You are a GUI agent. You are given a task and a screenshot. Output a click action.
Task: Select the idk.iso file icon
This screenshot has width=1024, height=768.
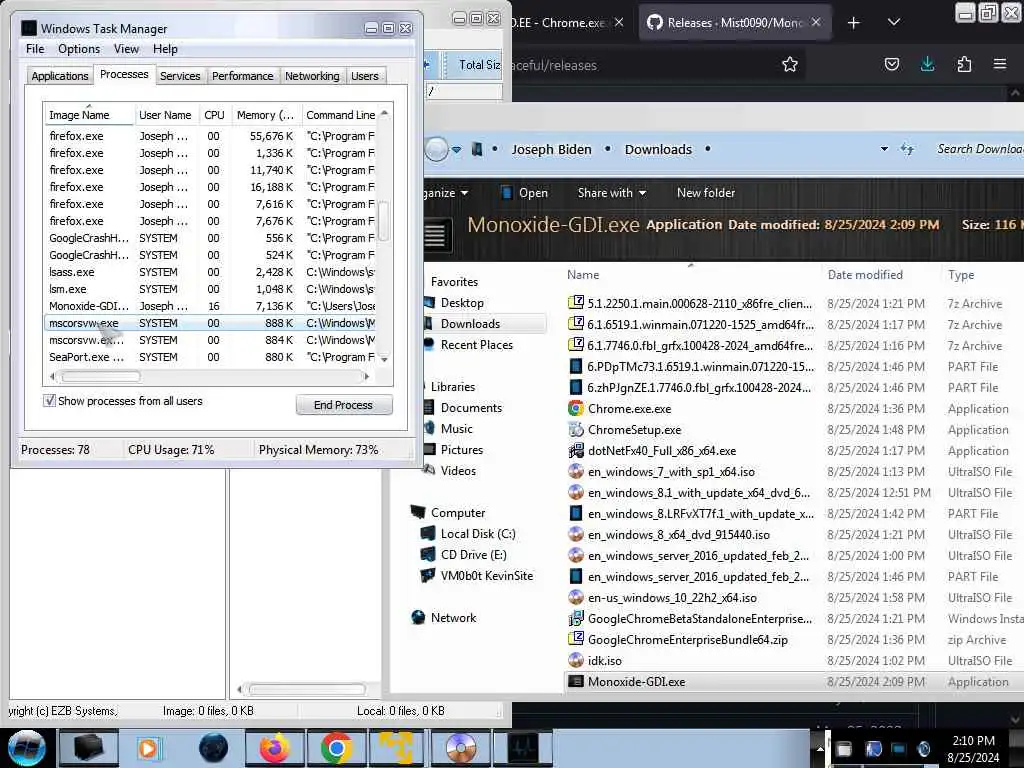(575, 660)
